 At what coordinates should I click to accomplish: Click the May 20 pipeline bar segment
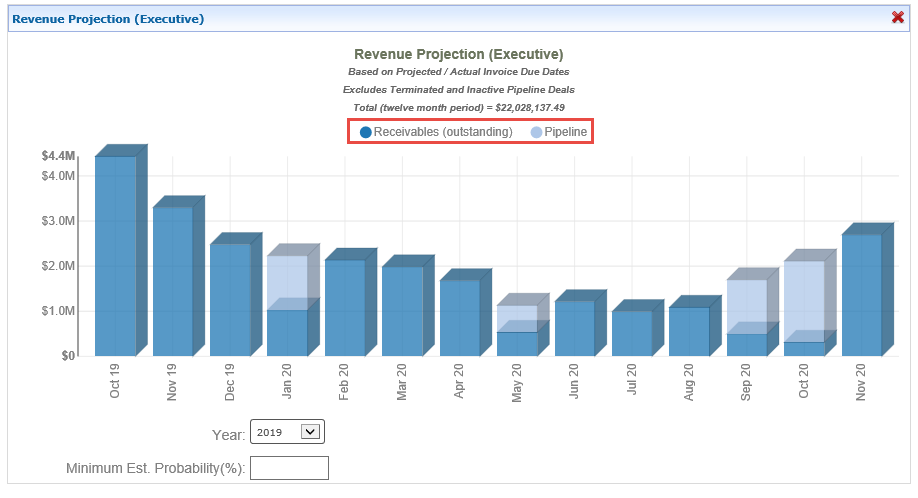click(517, 319)
